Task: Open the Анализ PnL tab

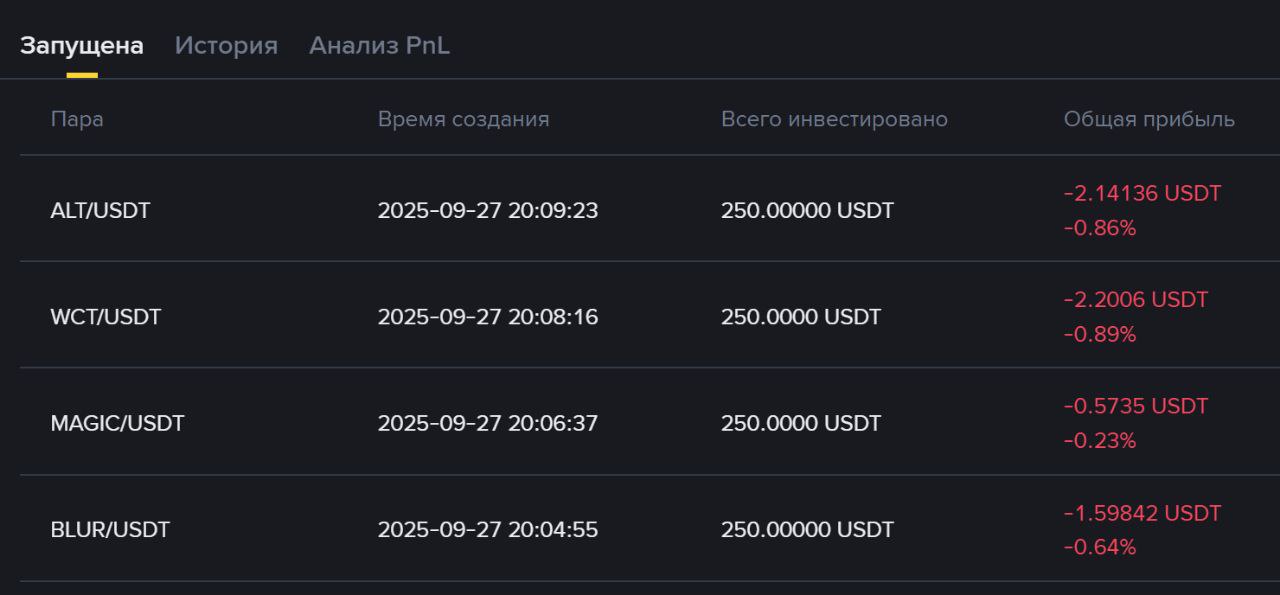Action: click(379, 46)
